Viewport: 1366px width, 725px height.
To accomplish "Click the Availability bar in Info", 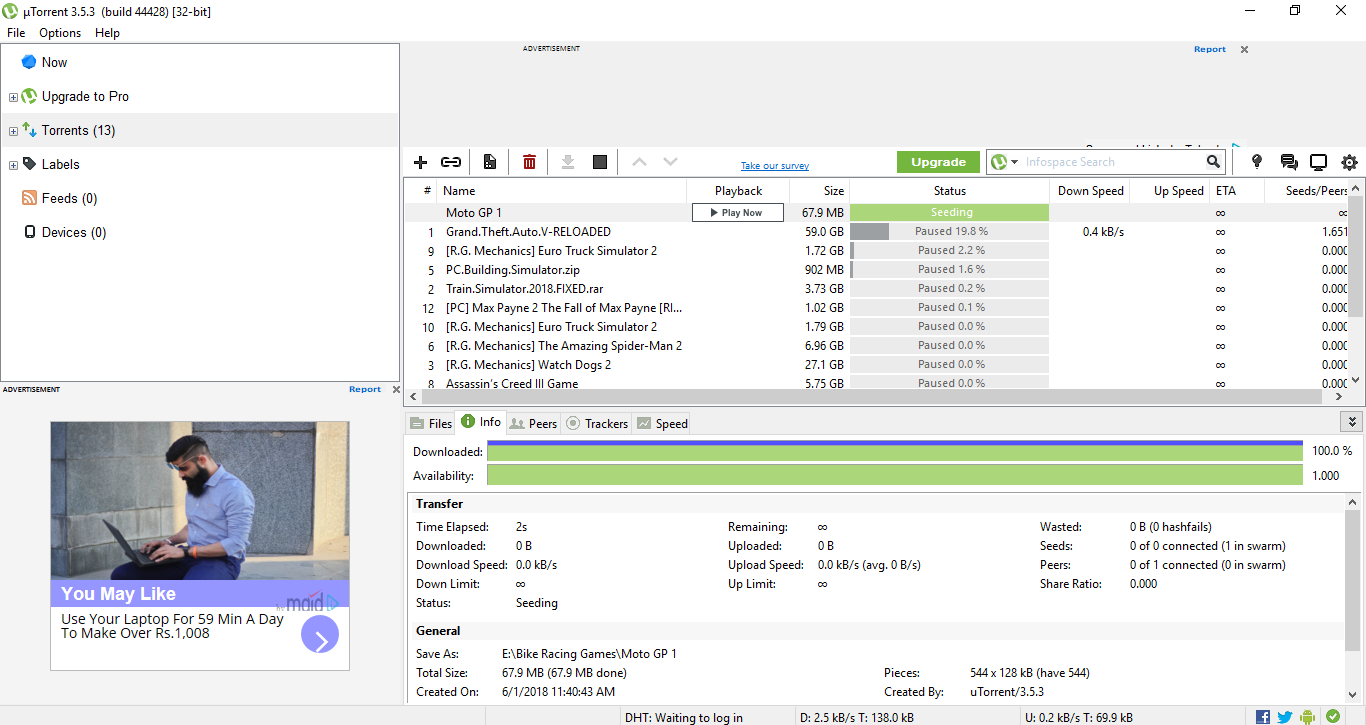I will (895, 475).
